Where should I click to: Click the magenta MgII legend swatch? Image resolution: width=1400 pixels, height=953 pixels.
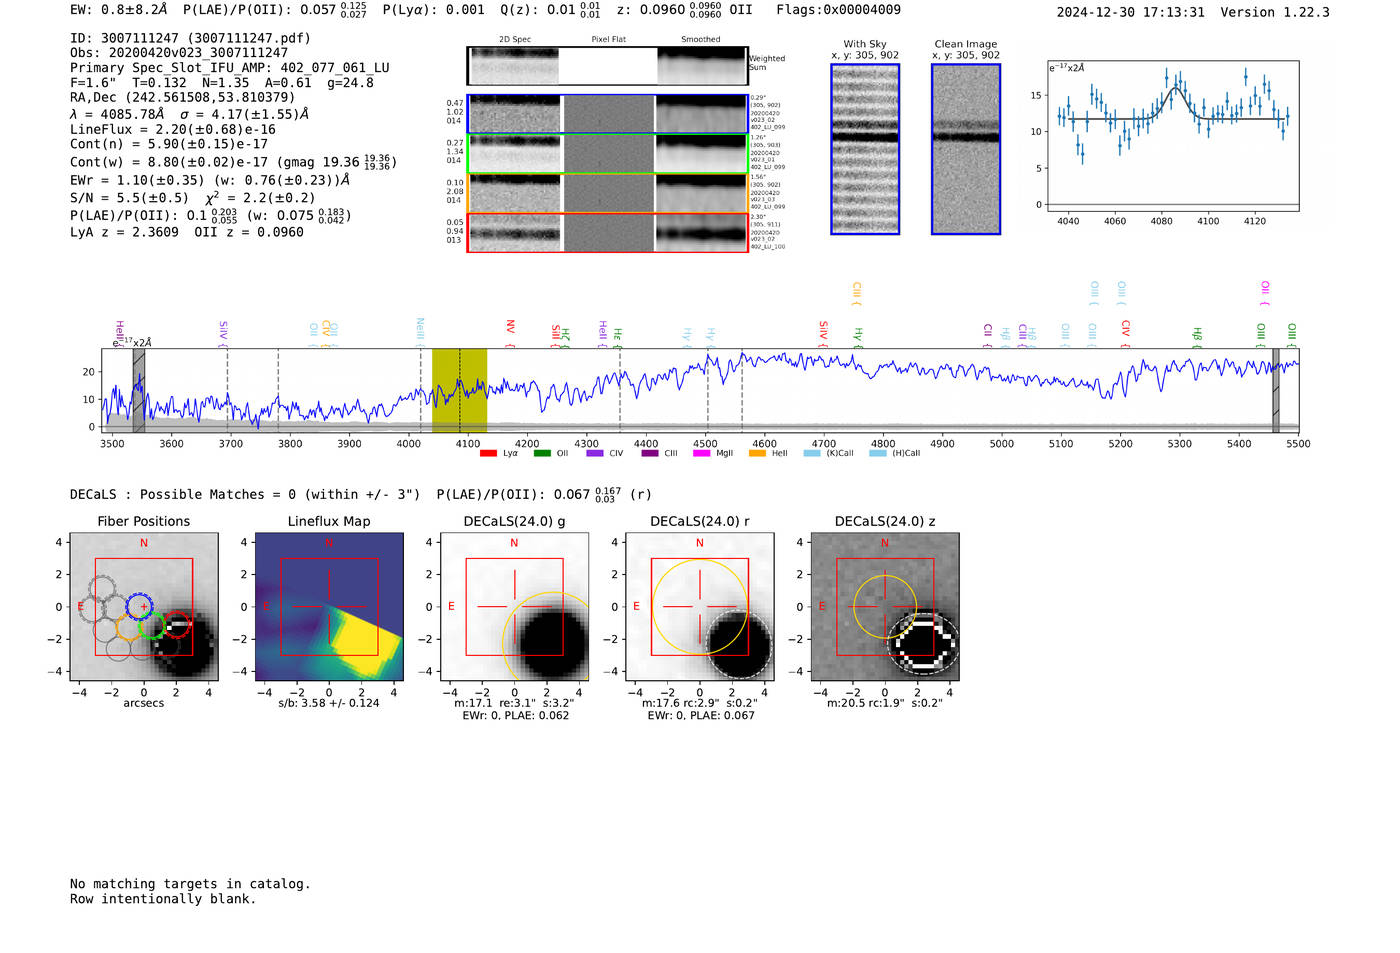pos(702,453)
